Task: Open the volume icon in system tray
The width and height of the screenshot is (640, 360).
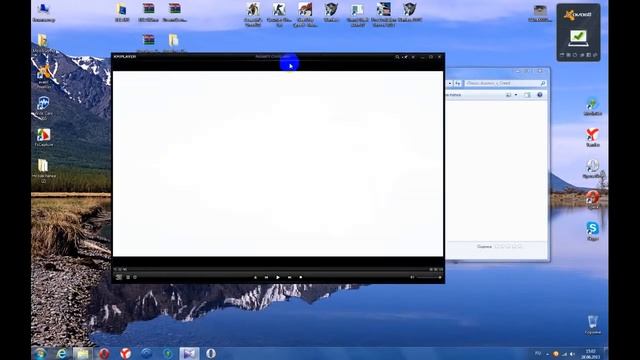Action: tap(572, 354)
